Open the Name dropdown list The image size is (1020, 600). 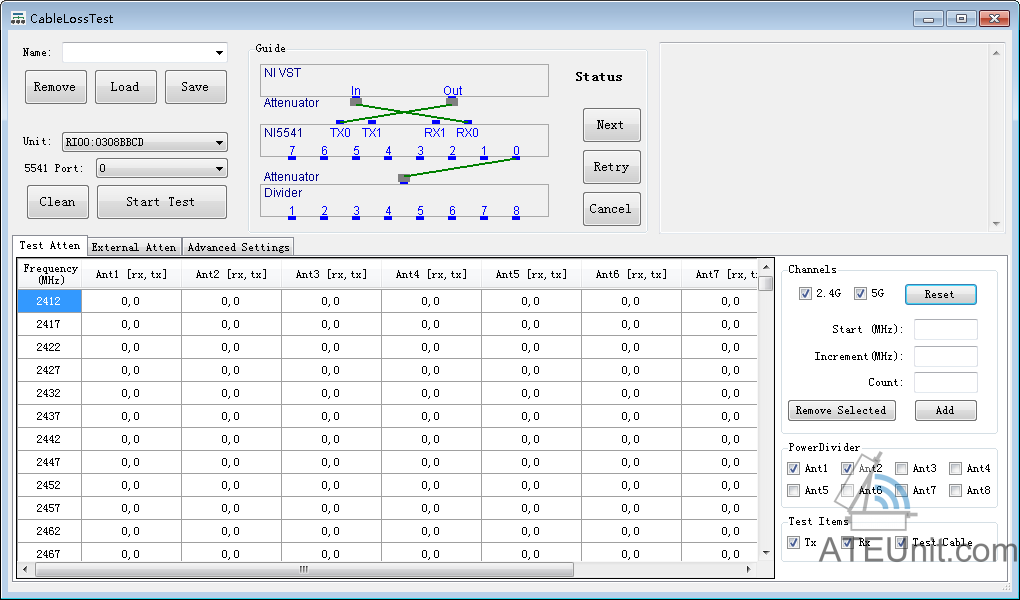point(219,53)
